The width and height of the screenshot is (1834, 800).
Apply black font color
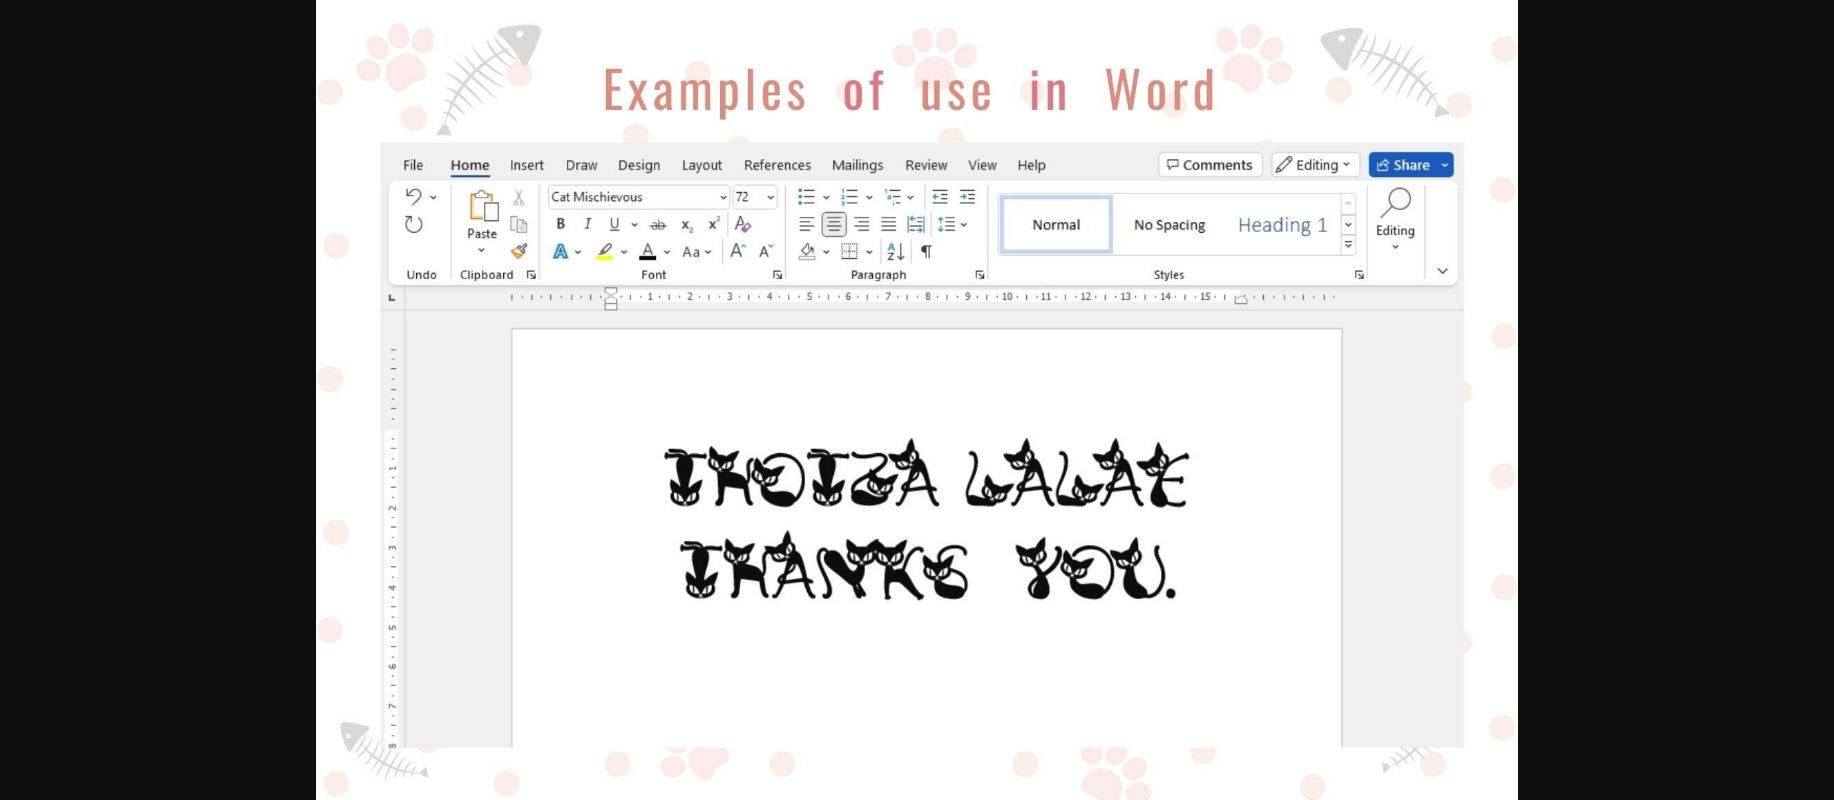click(x=648, y=252)
